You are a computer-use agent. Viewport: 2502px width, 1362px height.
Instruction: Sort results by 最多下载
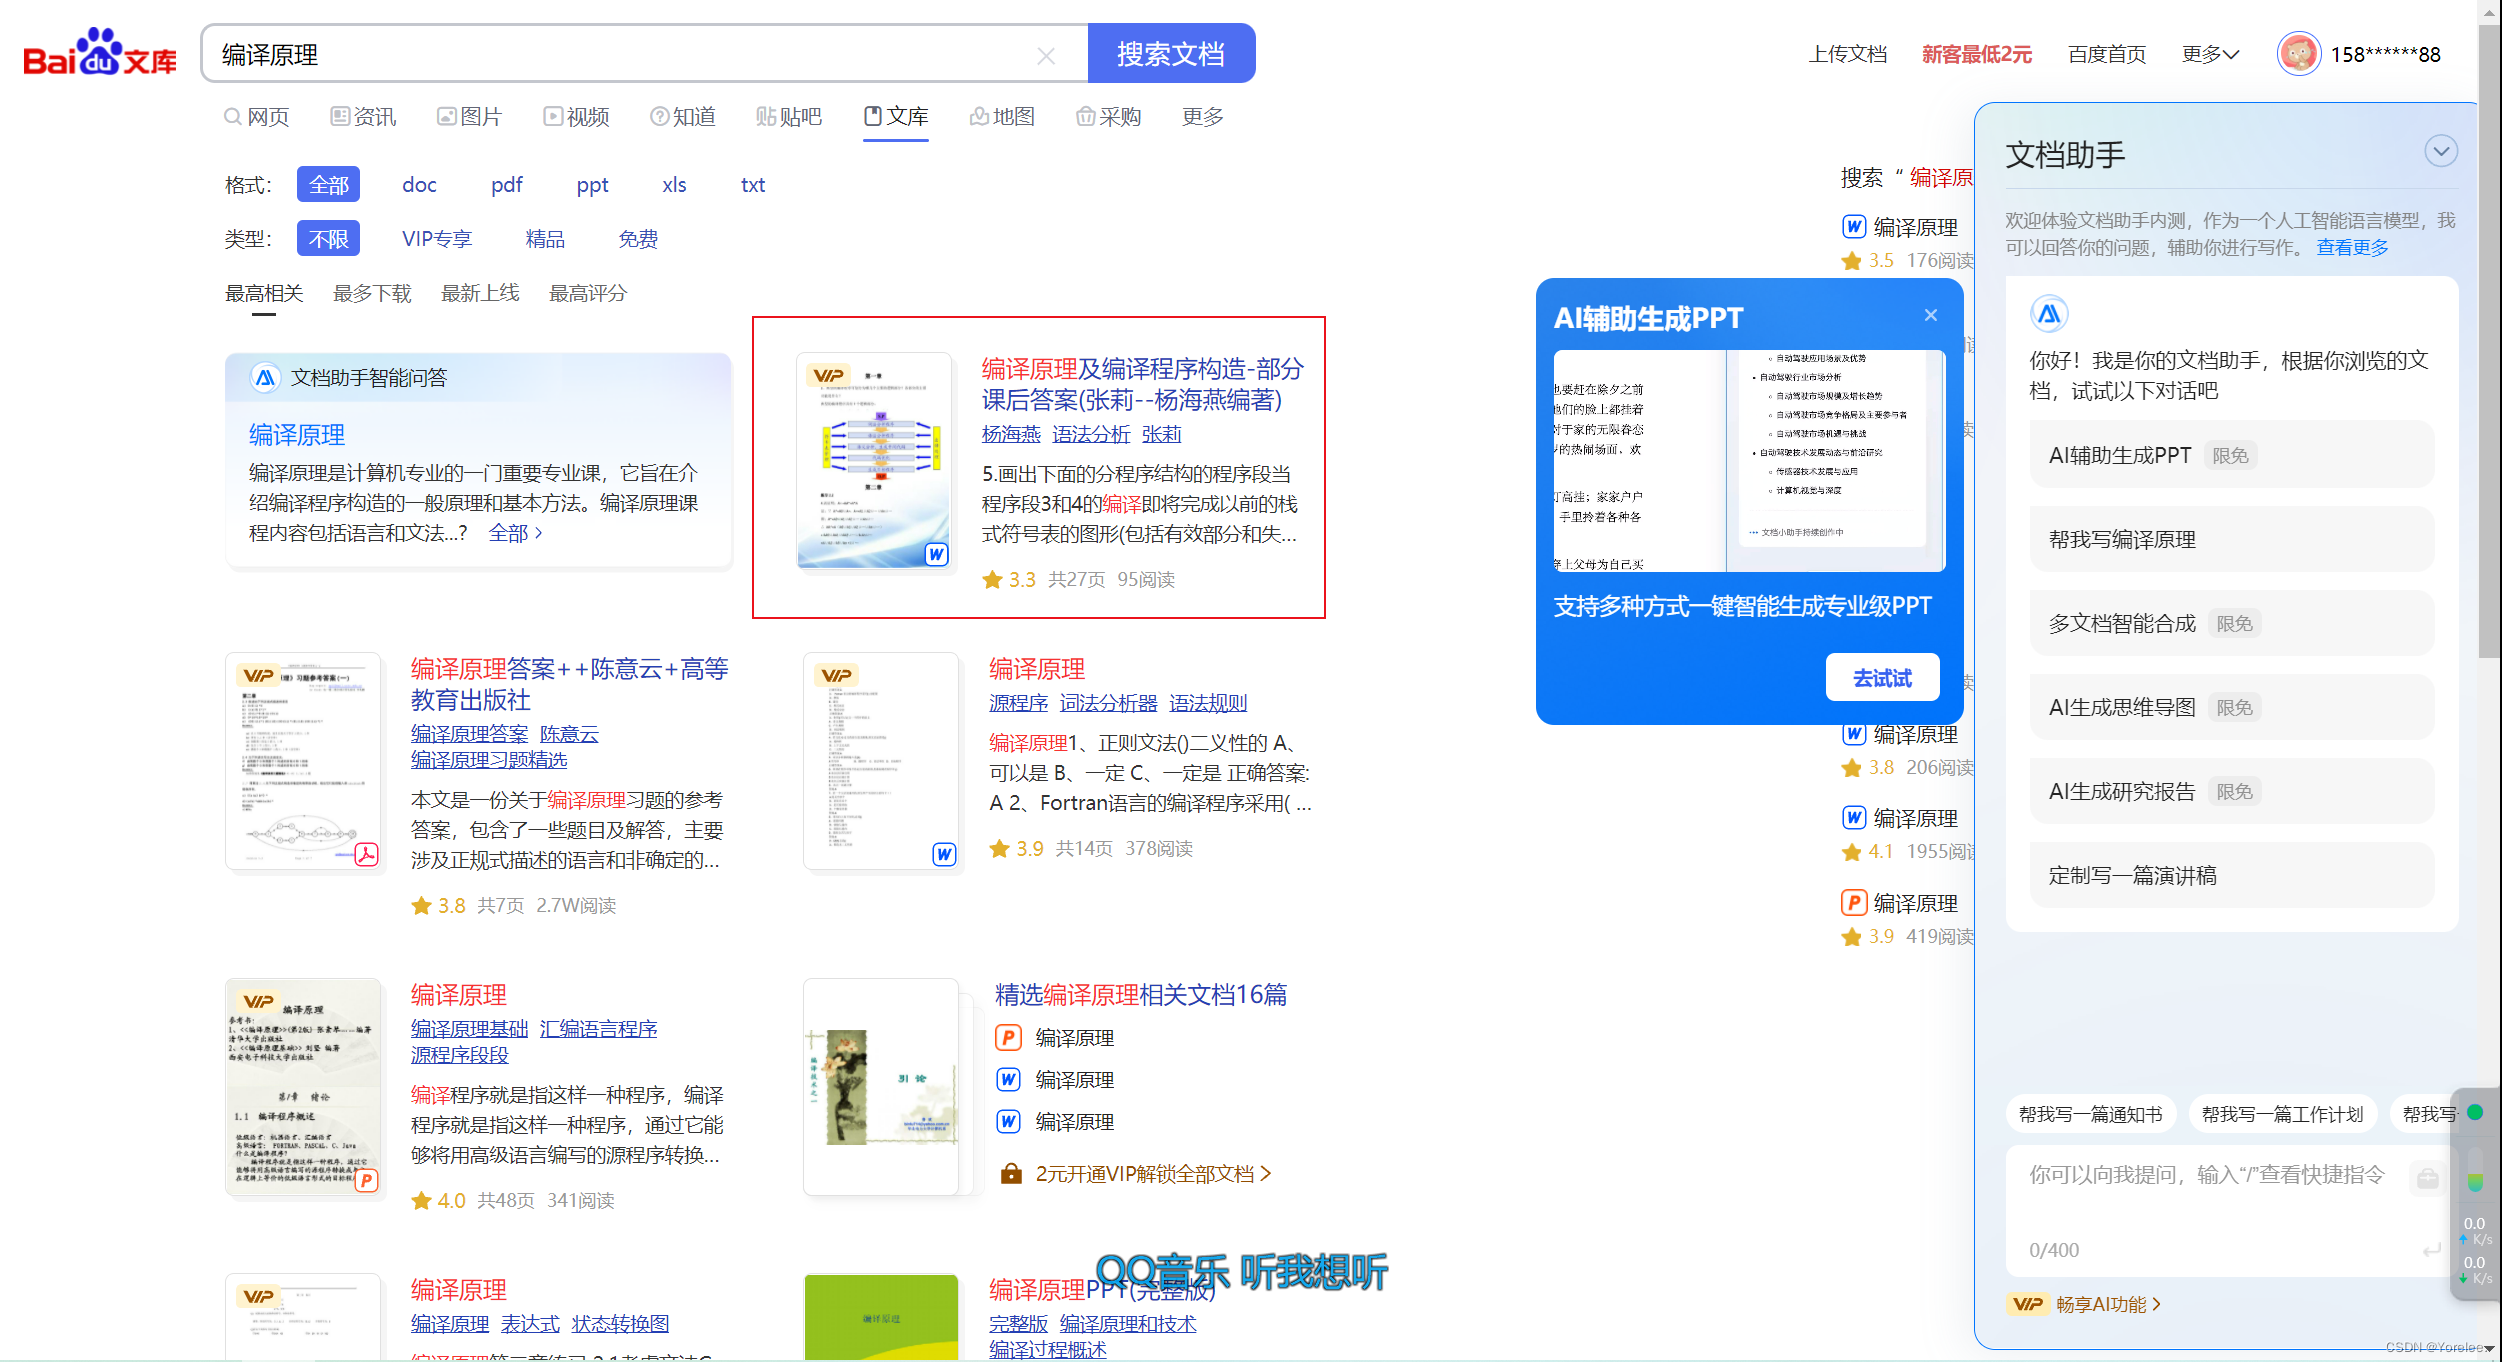[x=372, y=293]
